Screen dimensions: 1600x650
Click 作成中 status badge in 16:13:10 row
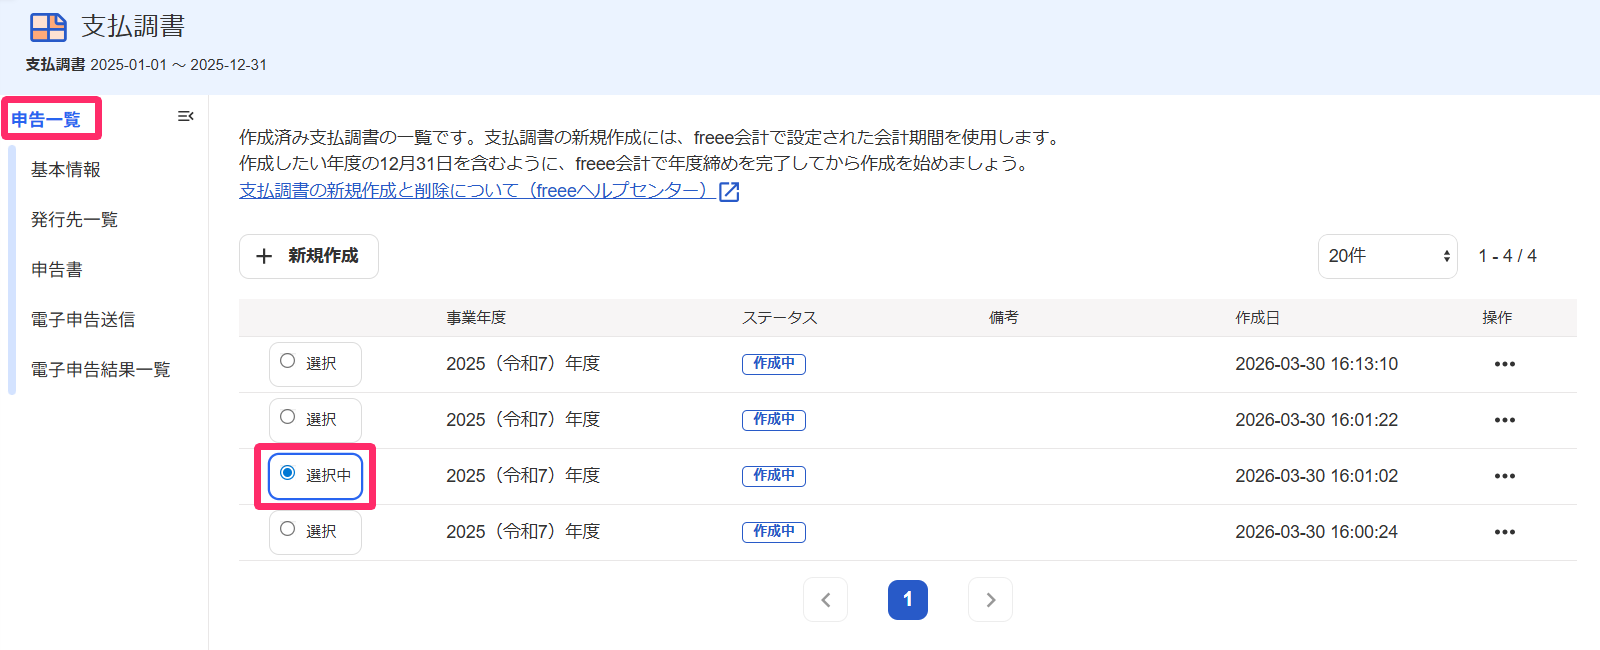click(x=774, y=364)
